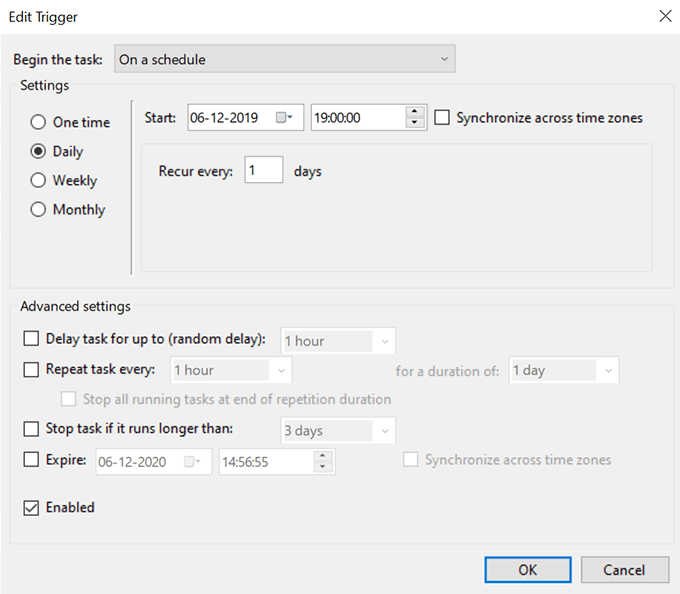Open the Begin the task dropdown
The width and height of the screenshot is (680, 594).
coord(285,60)
